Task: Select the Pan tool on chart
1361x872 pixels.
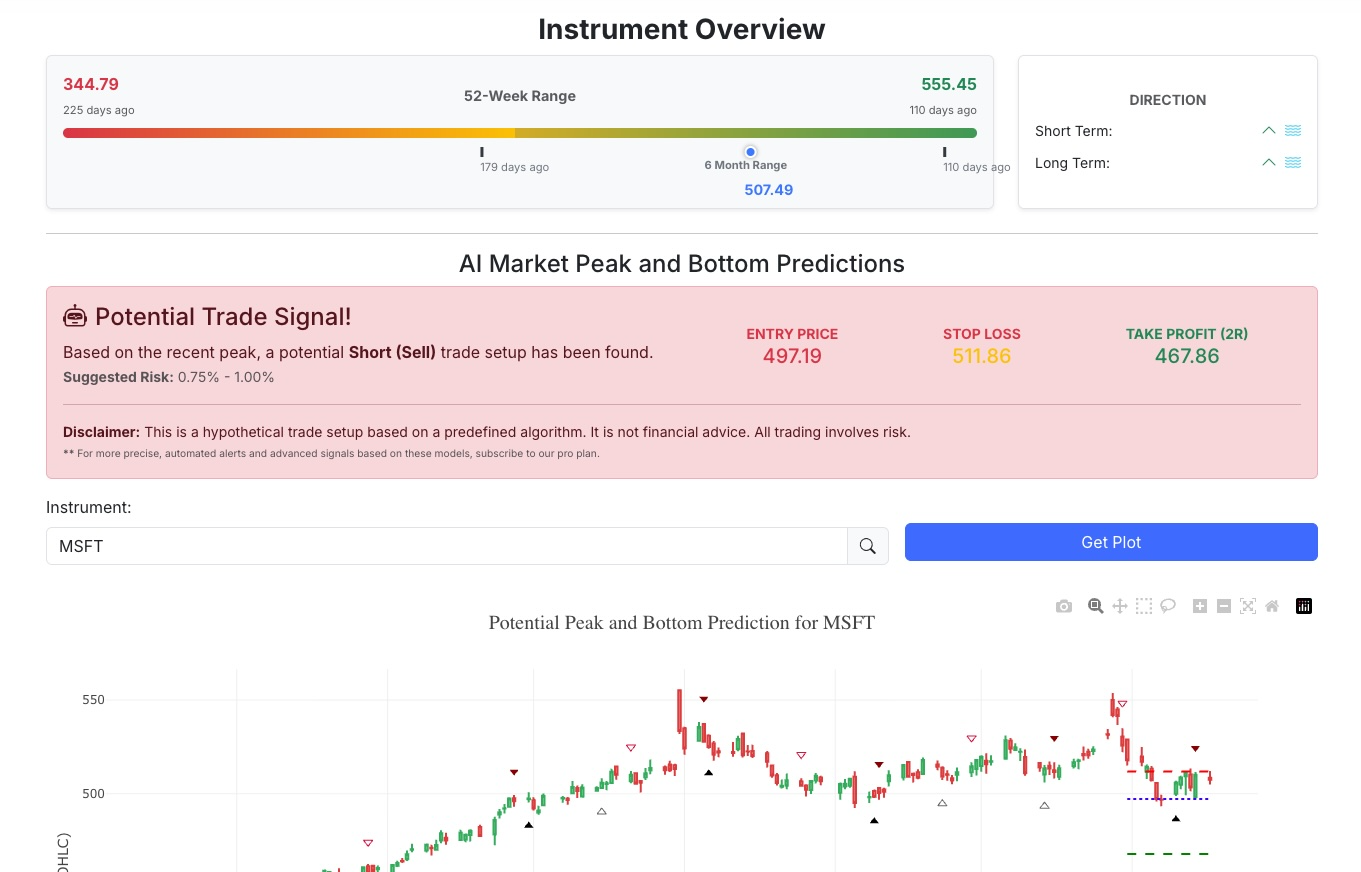Action: 1120,606
